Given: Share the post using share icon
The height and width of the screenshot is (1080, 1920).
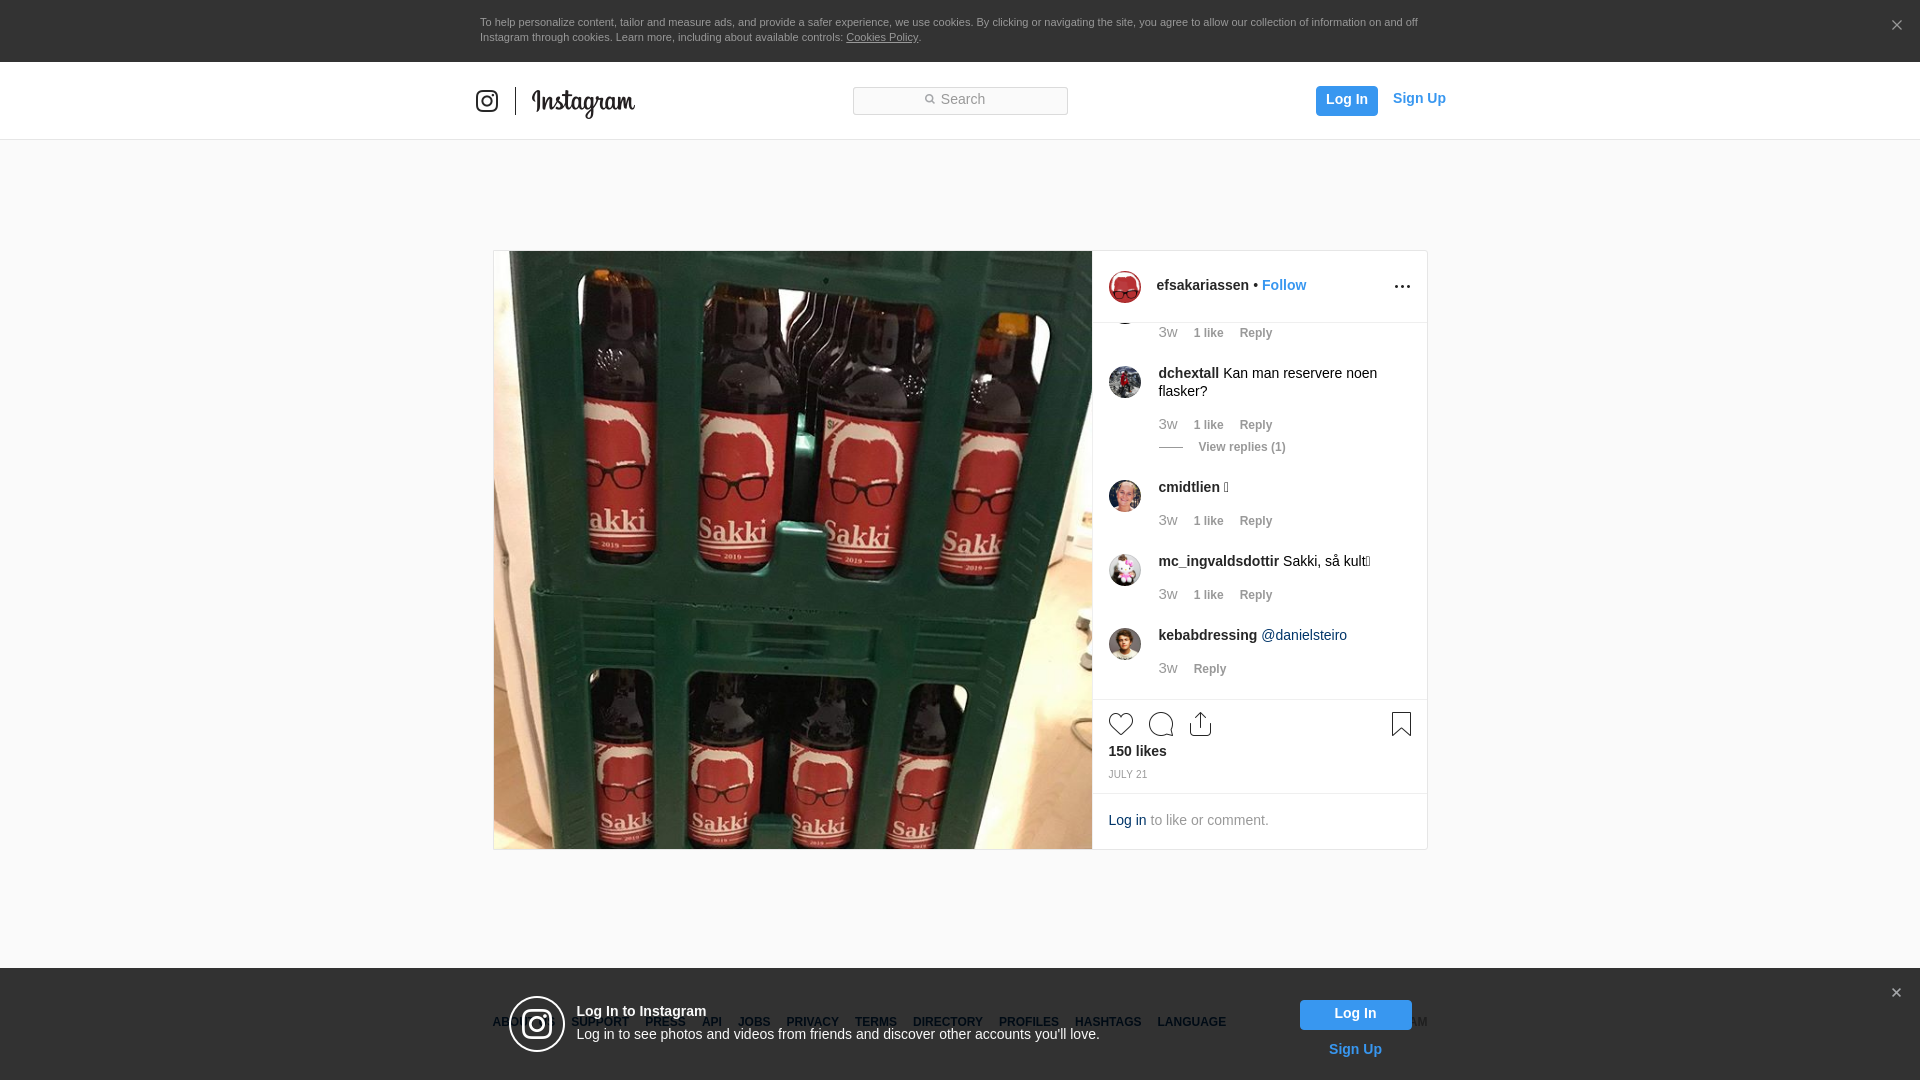Looking at the screenshot, I should (x=1200, y=724).
